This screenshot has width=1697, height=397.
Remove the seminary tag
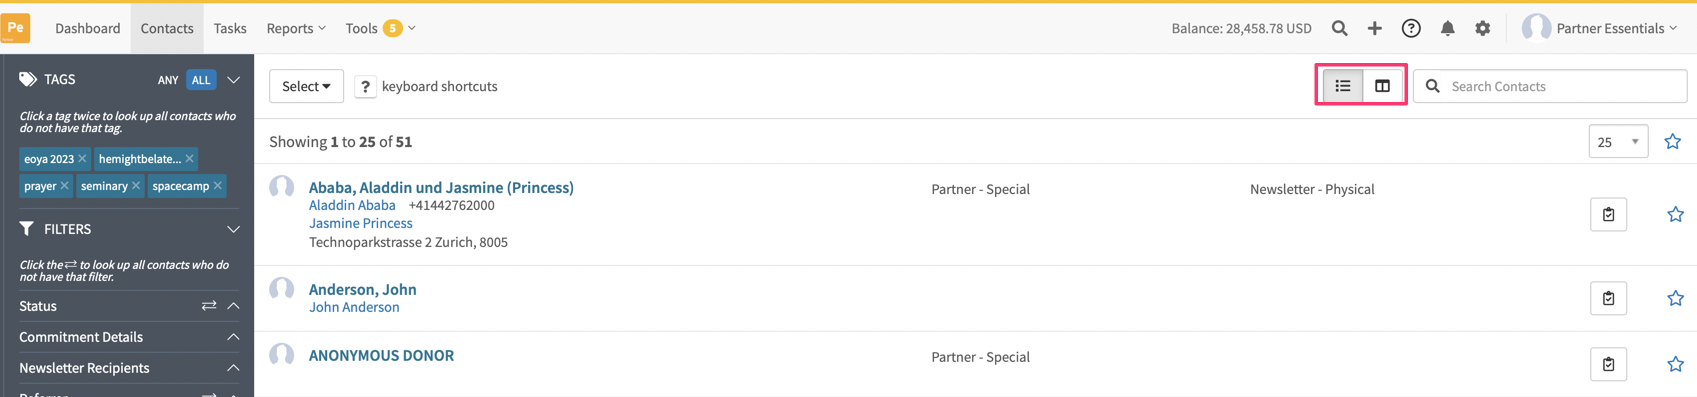136,186
